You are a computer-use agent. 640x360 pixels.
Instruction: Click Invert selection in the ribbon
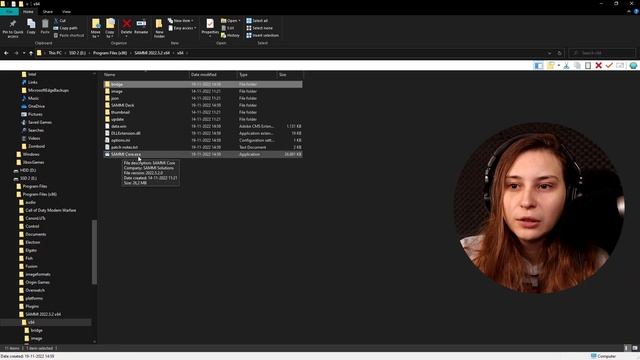pyautogui.click(x=262, y=36)
